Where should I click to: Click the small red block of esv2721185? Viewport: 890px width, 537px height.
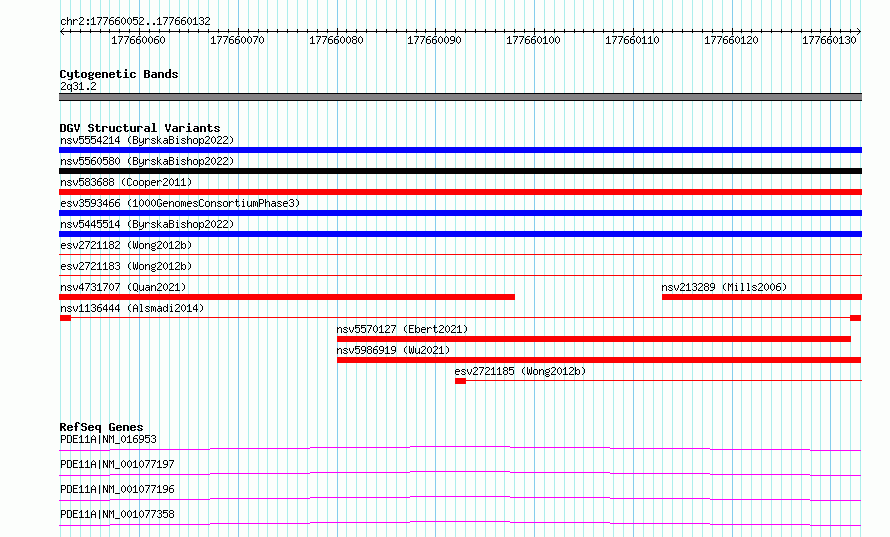tap(460, 381)
